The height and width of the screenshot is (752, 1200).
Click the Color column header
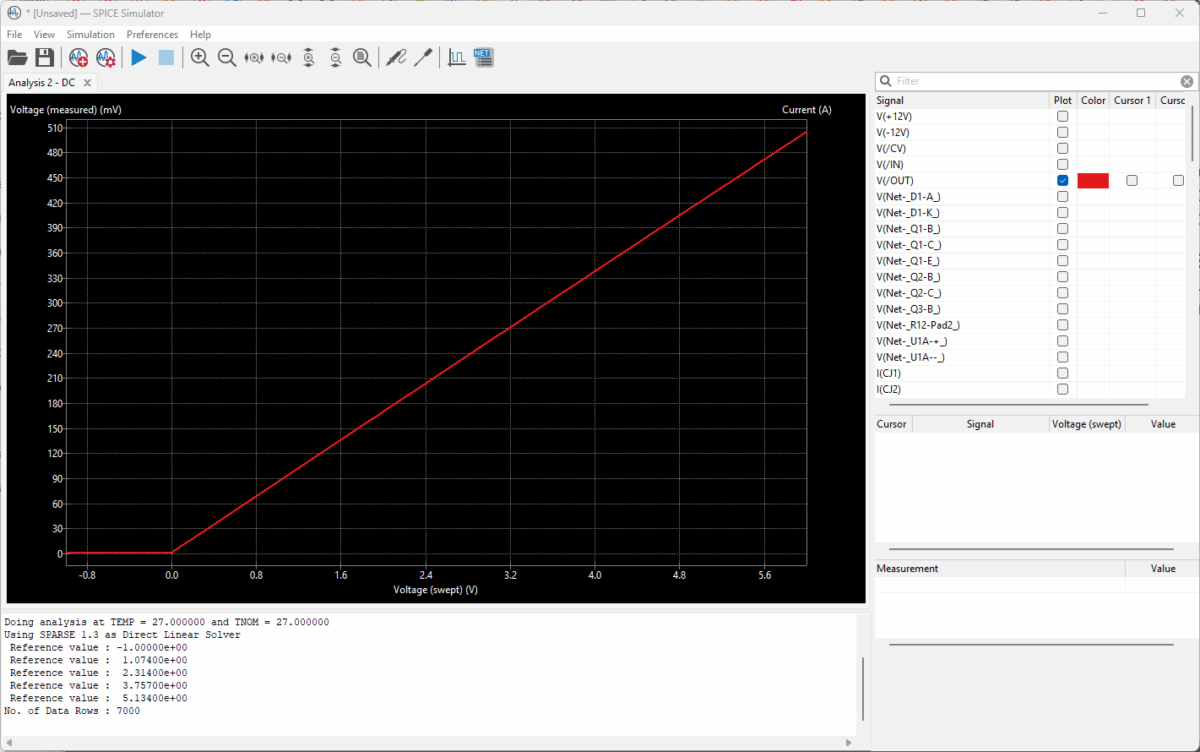1093,100
